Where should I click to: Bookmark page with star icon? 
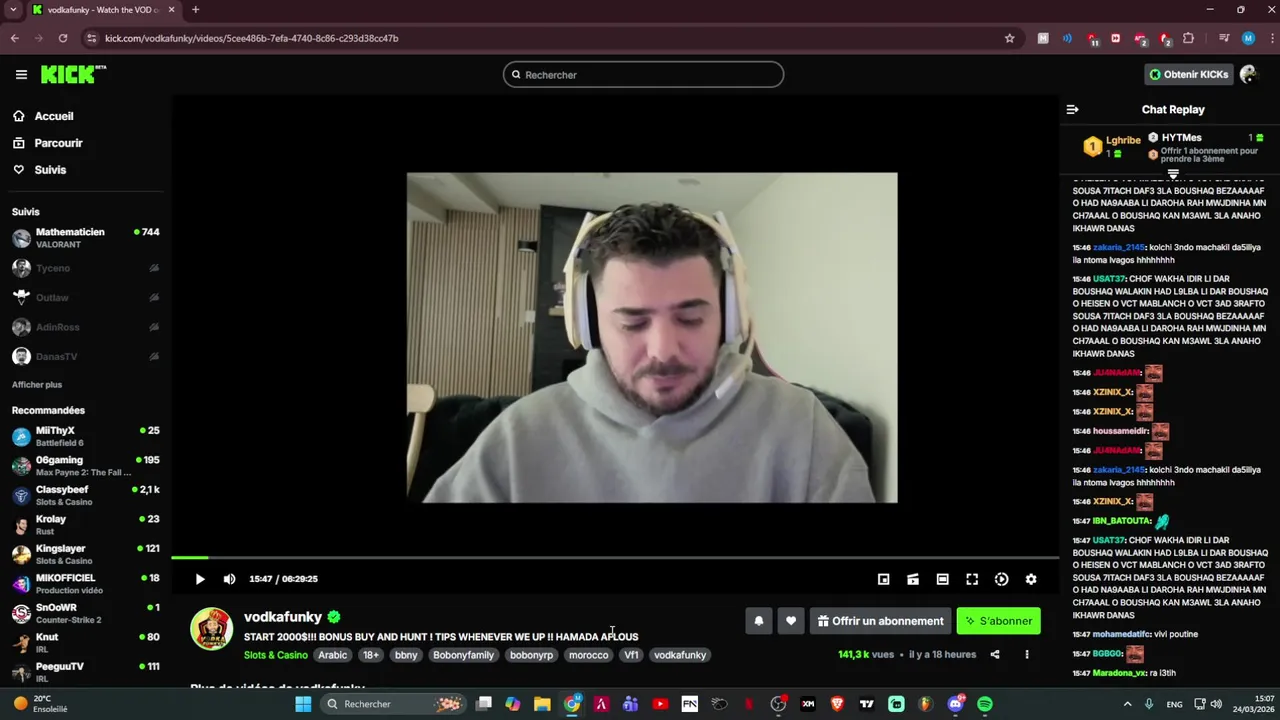1010,38
